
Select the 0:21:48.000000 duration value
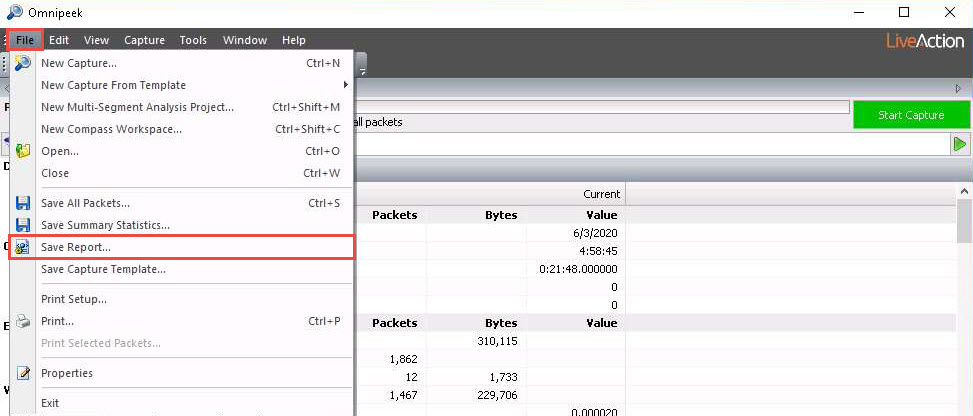point(580,269)
